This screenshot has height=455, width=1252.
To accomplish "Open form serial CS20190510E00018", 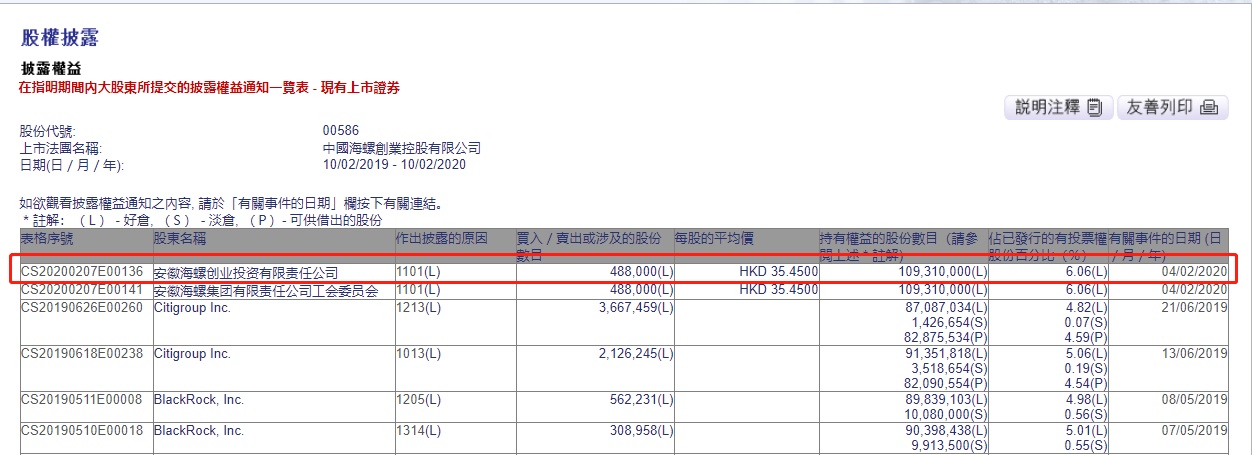I will (x=82, y=430).
